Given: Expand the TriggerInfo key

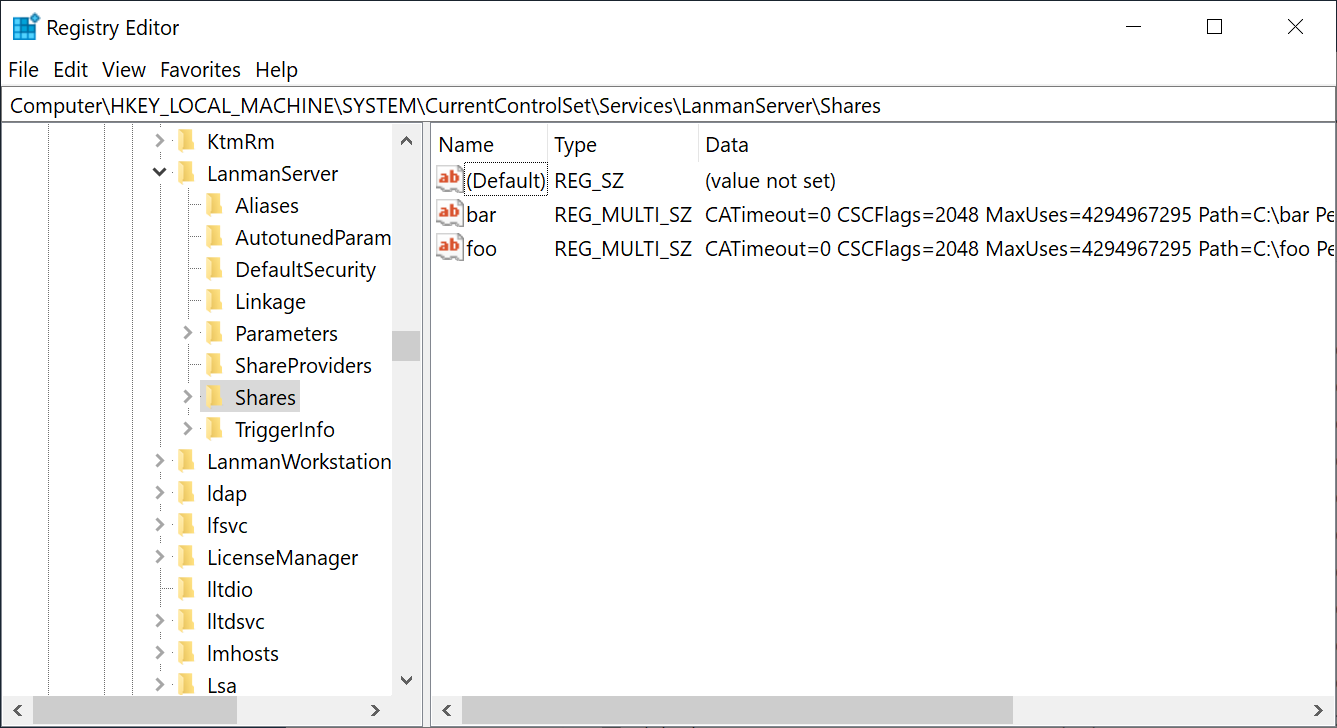Looking at the screenshot, I should [x=187, y=429].
